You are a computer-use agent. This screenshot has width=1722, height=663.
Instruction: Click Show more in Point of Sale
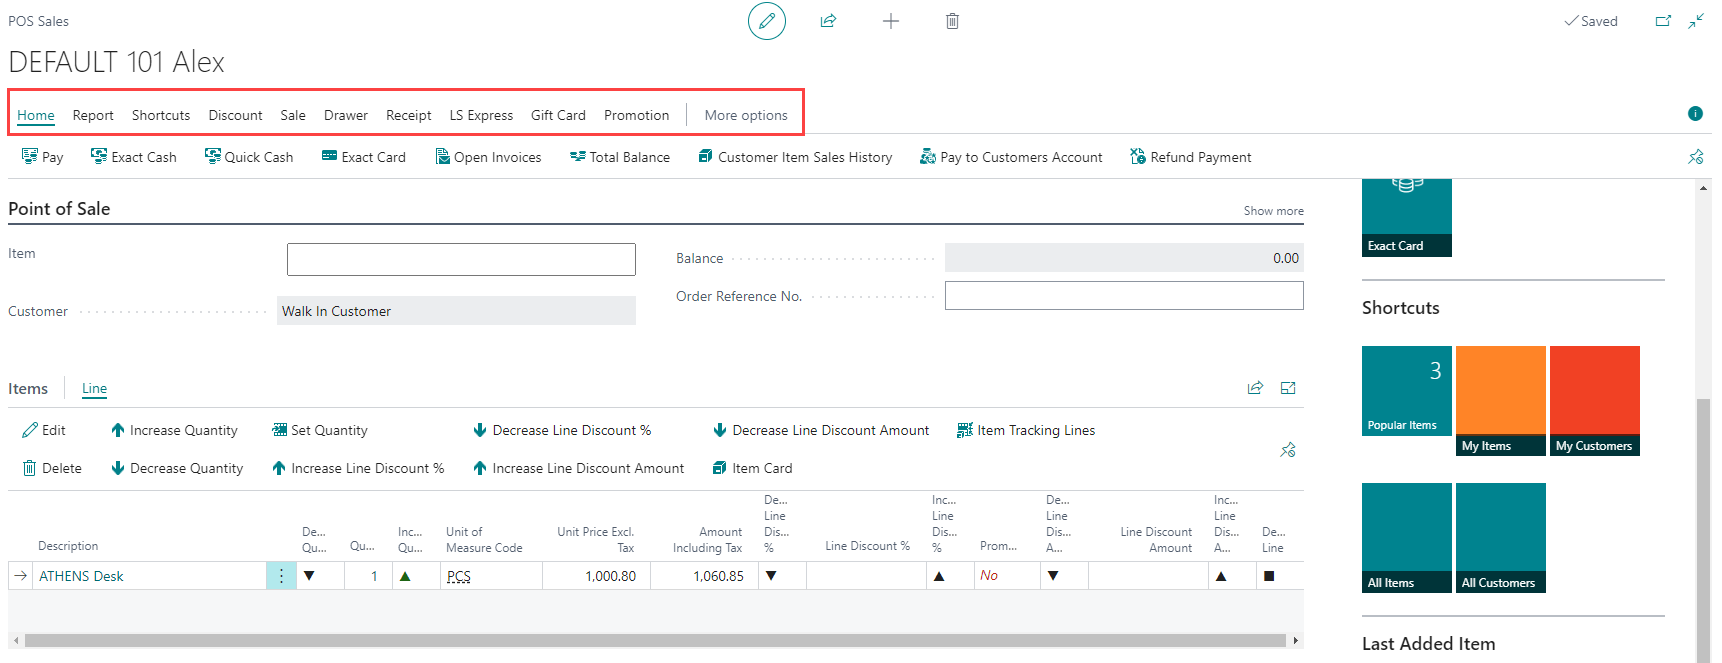1273,211
